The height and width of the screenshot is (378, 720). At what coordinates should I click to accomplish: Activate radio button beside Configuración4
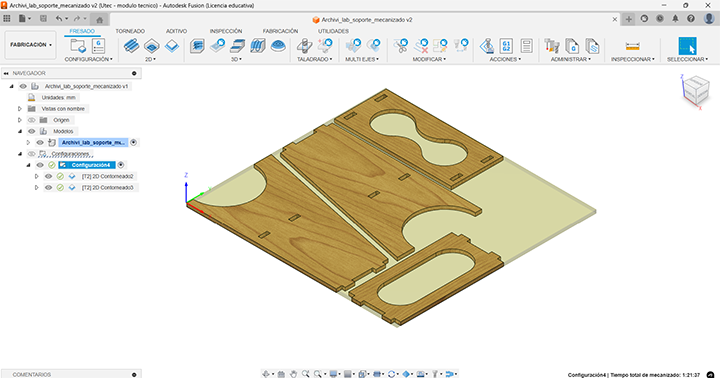click(121, 165)
